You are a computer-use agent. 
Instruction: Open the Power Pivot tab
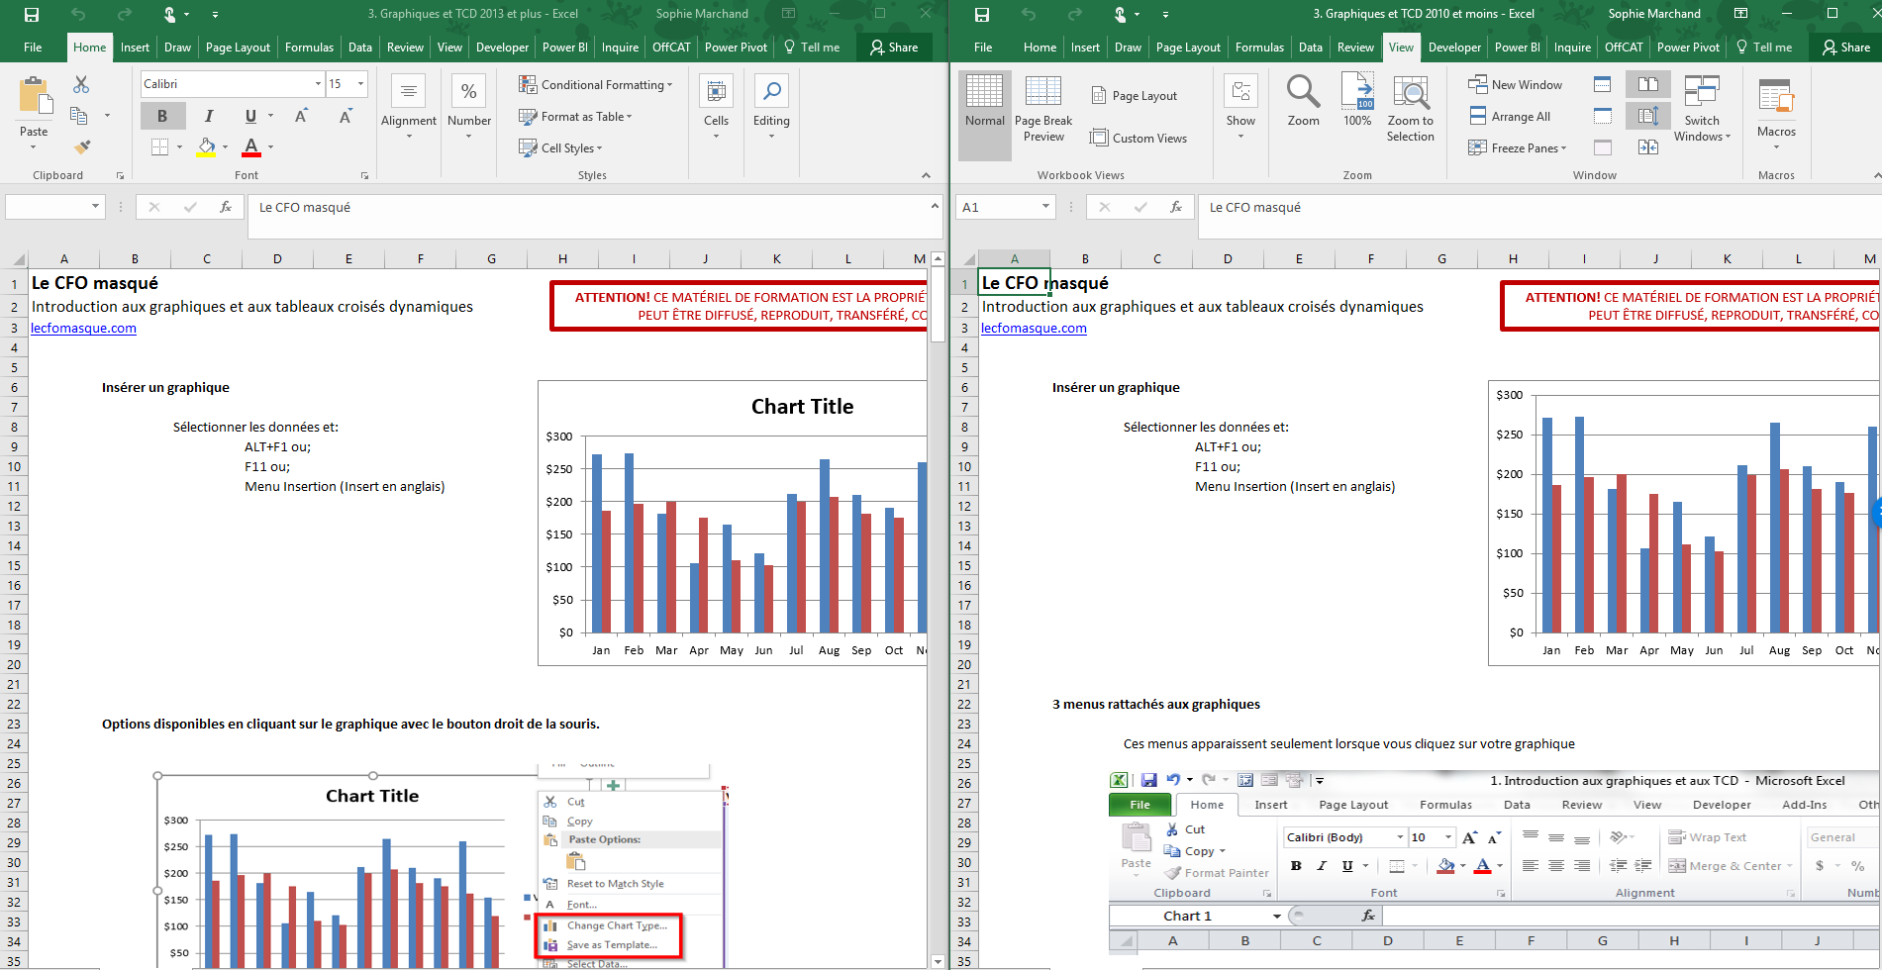(x=735, y=47)
